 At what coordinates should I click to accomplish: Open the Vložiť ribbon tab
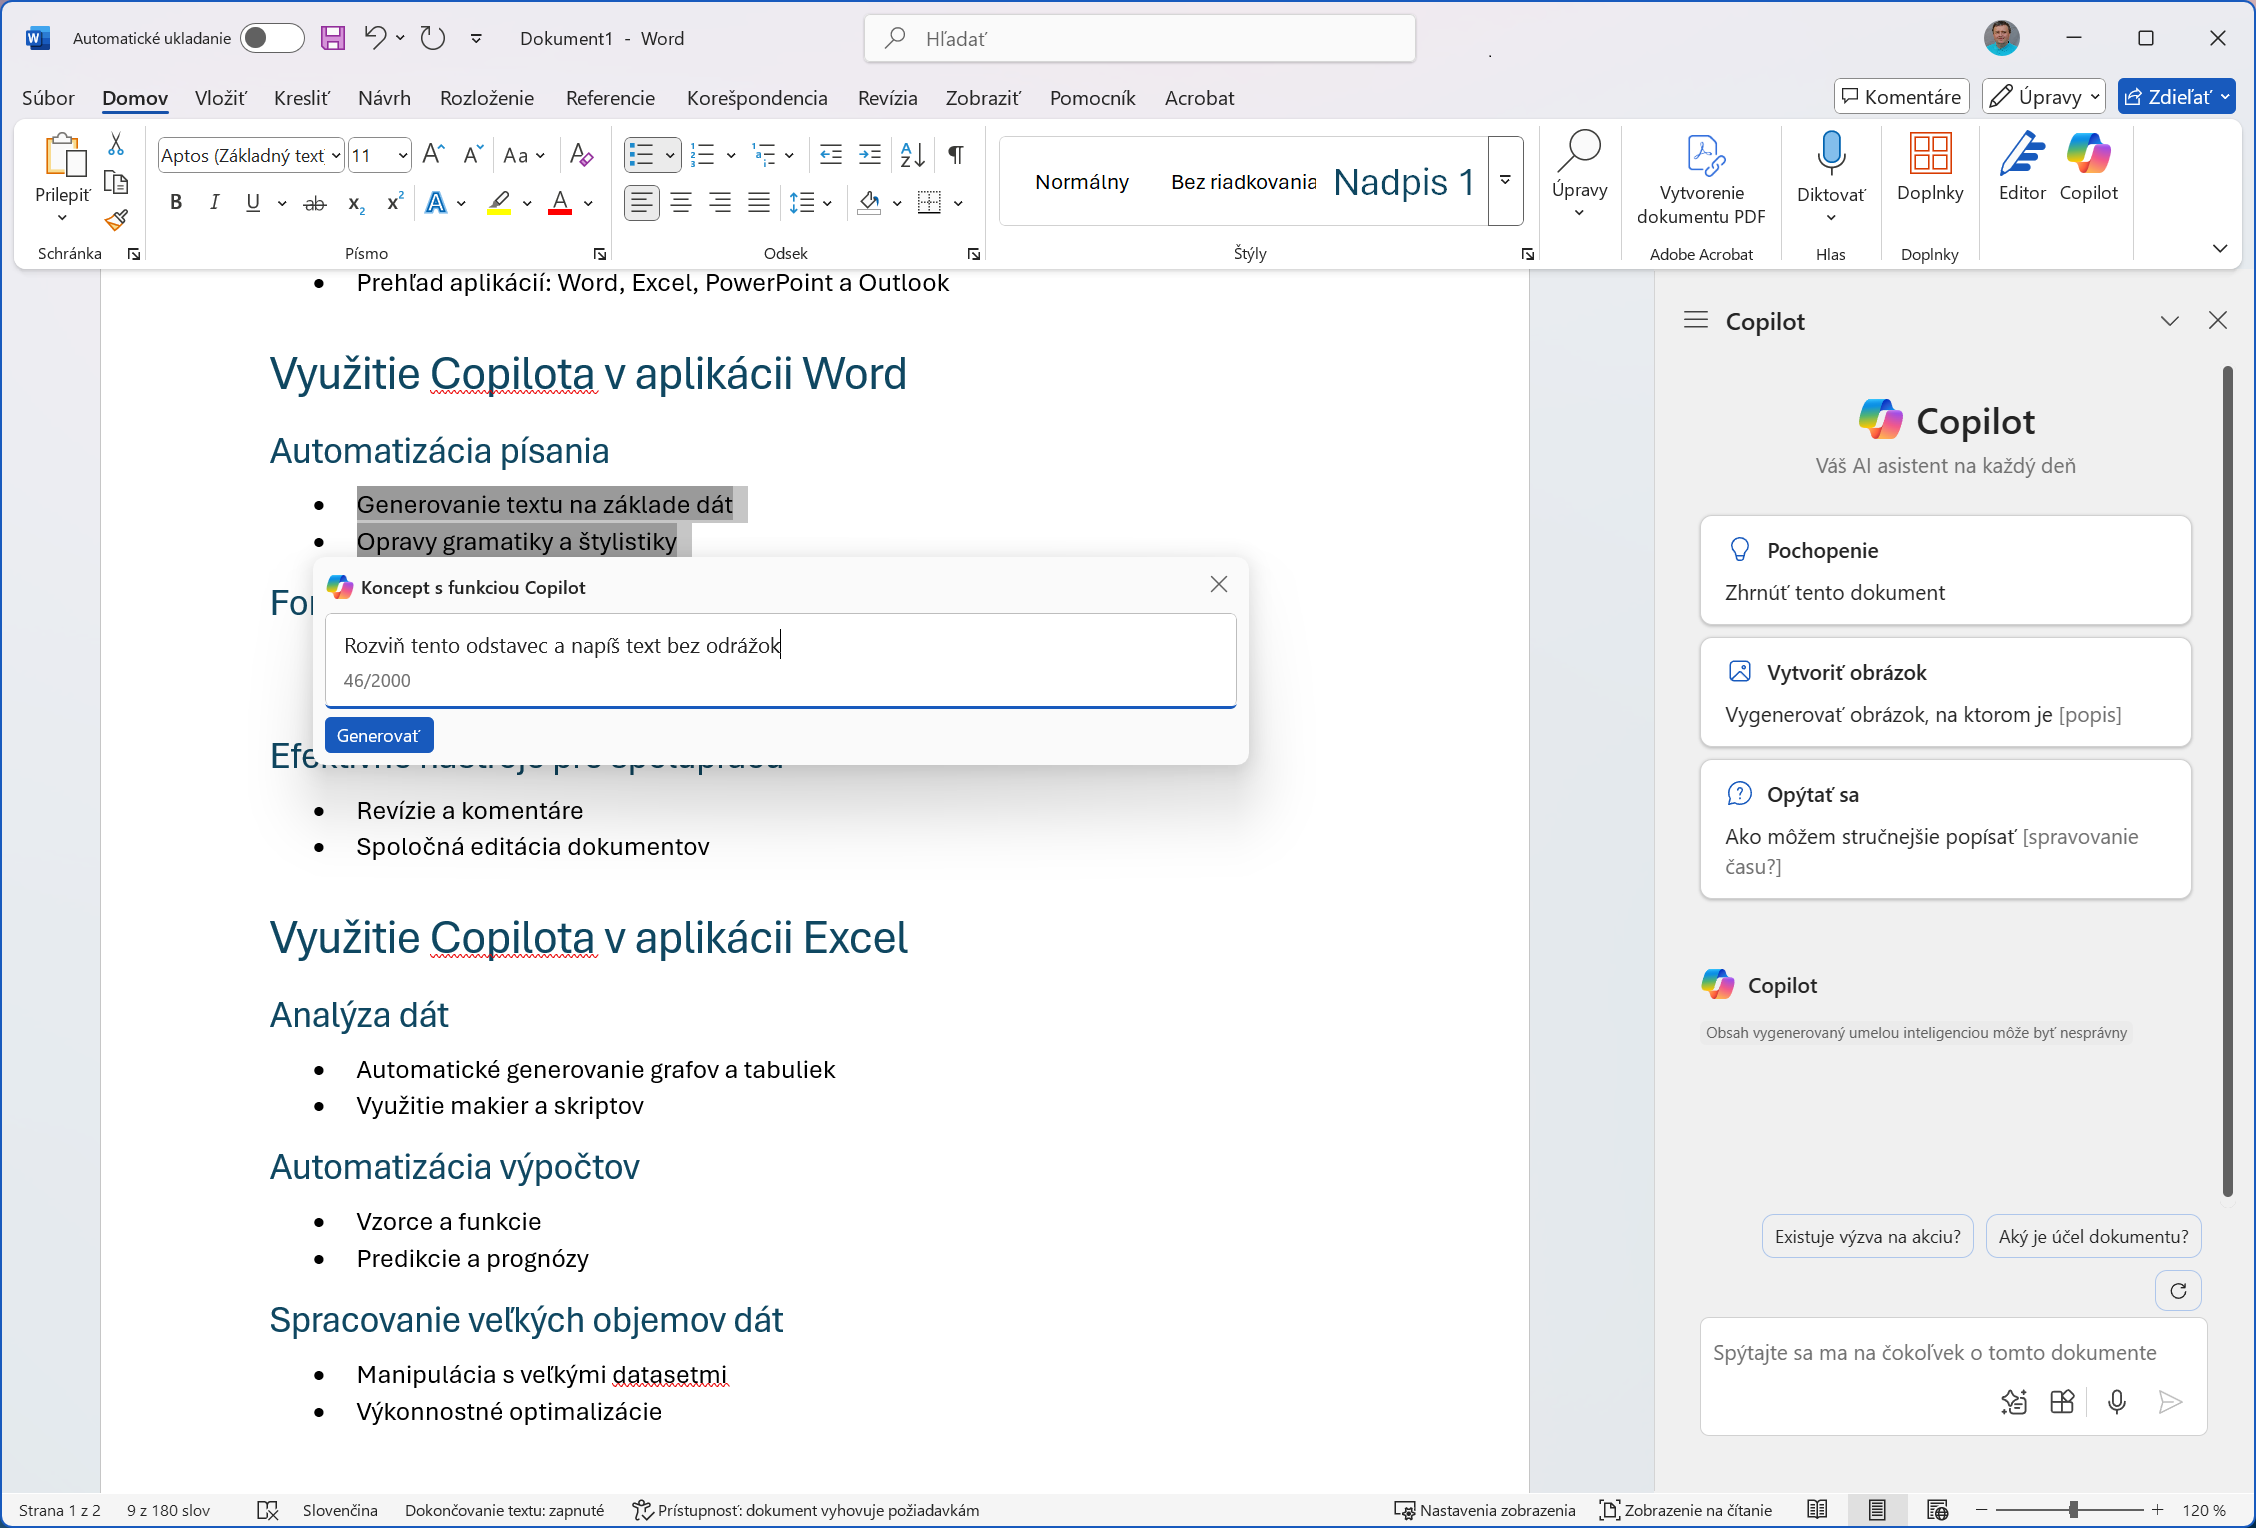(220, 98)
